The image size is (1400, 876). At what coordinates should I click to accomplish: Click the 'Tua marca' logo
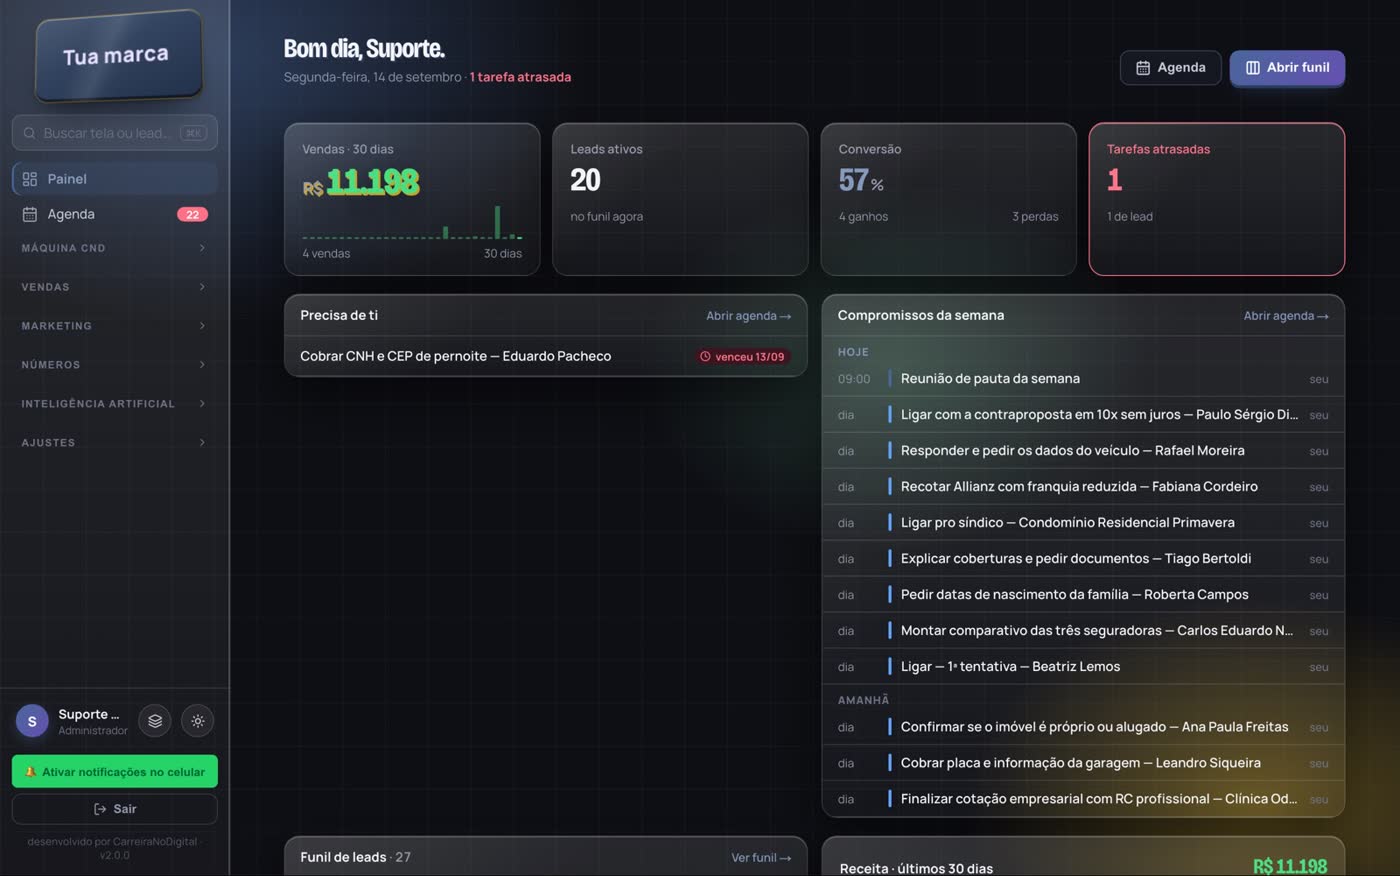pos(118,56)
